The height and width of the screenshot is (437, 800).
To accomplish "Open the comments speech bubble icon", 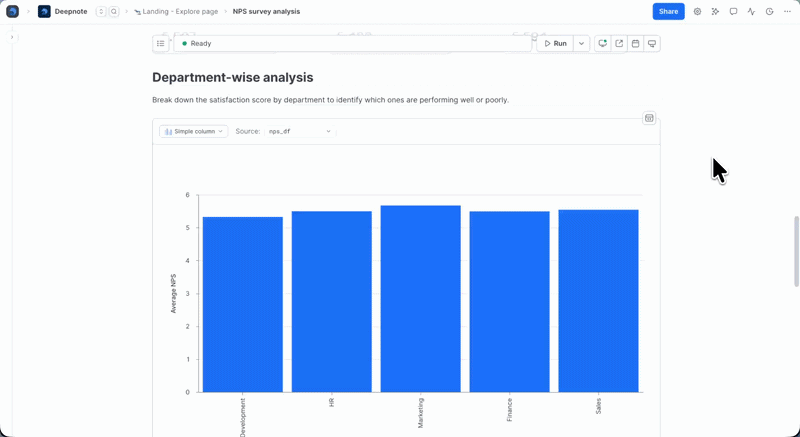I will point(733,11).
